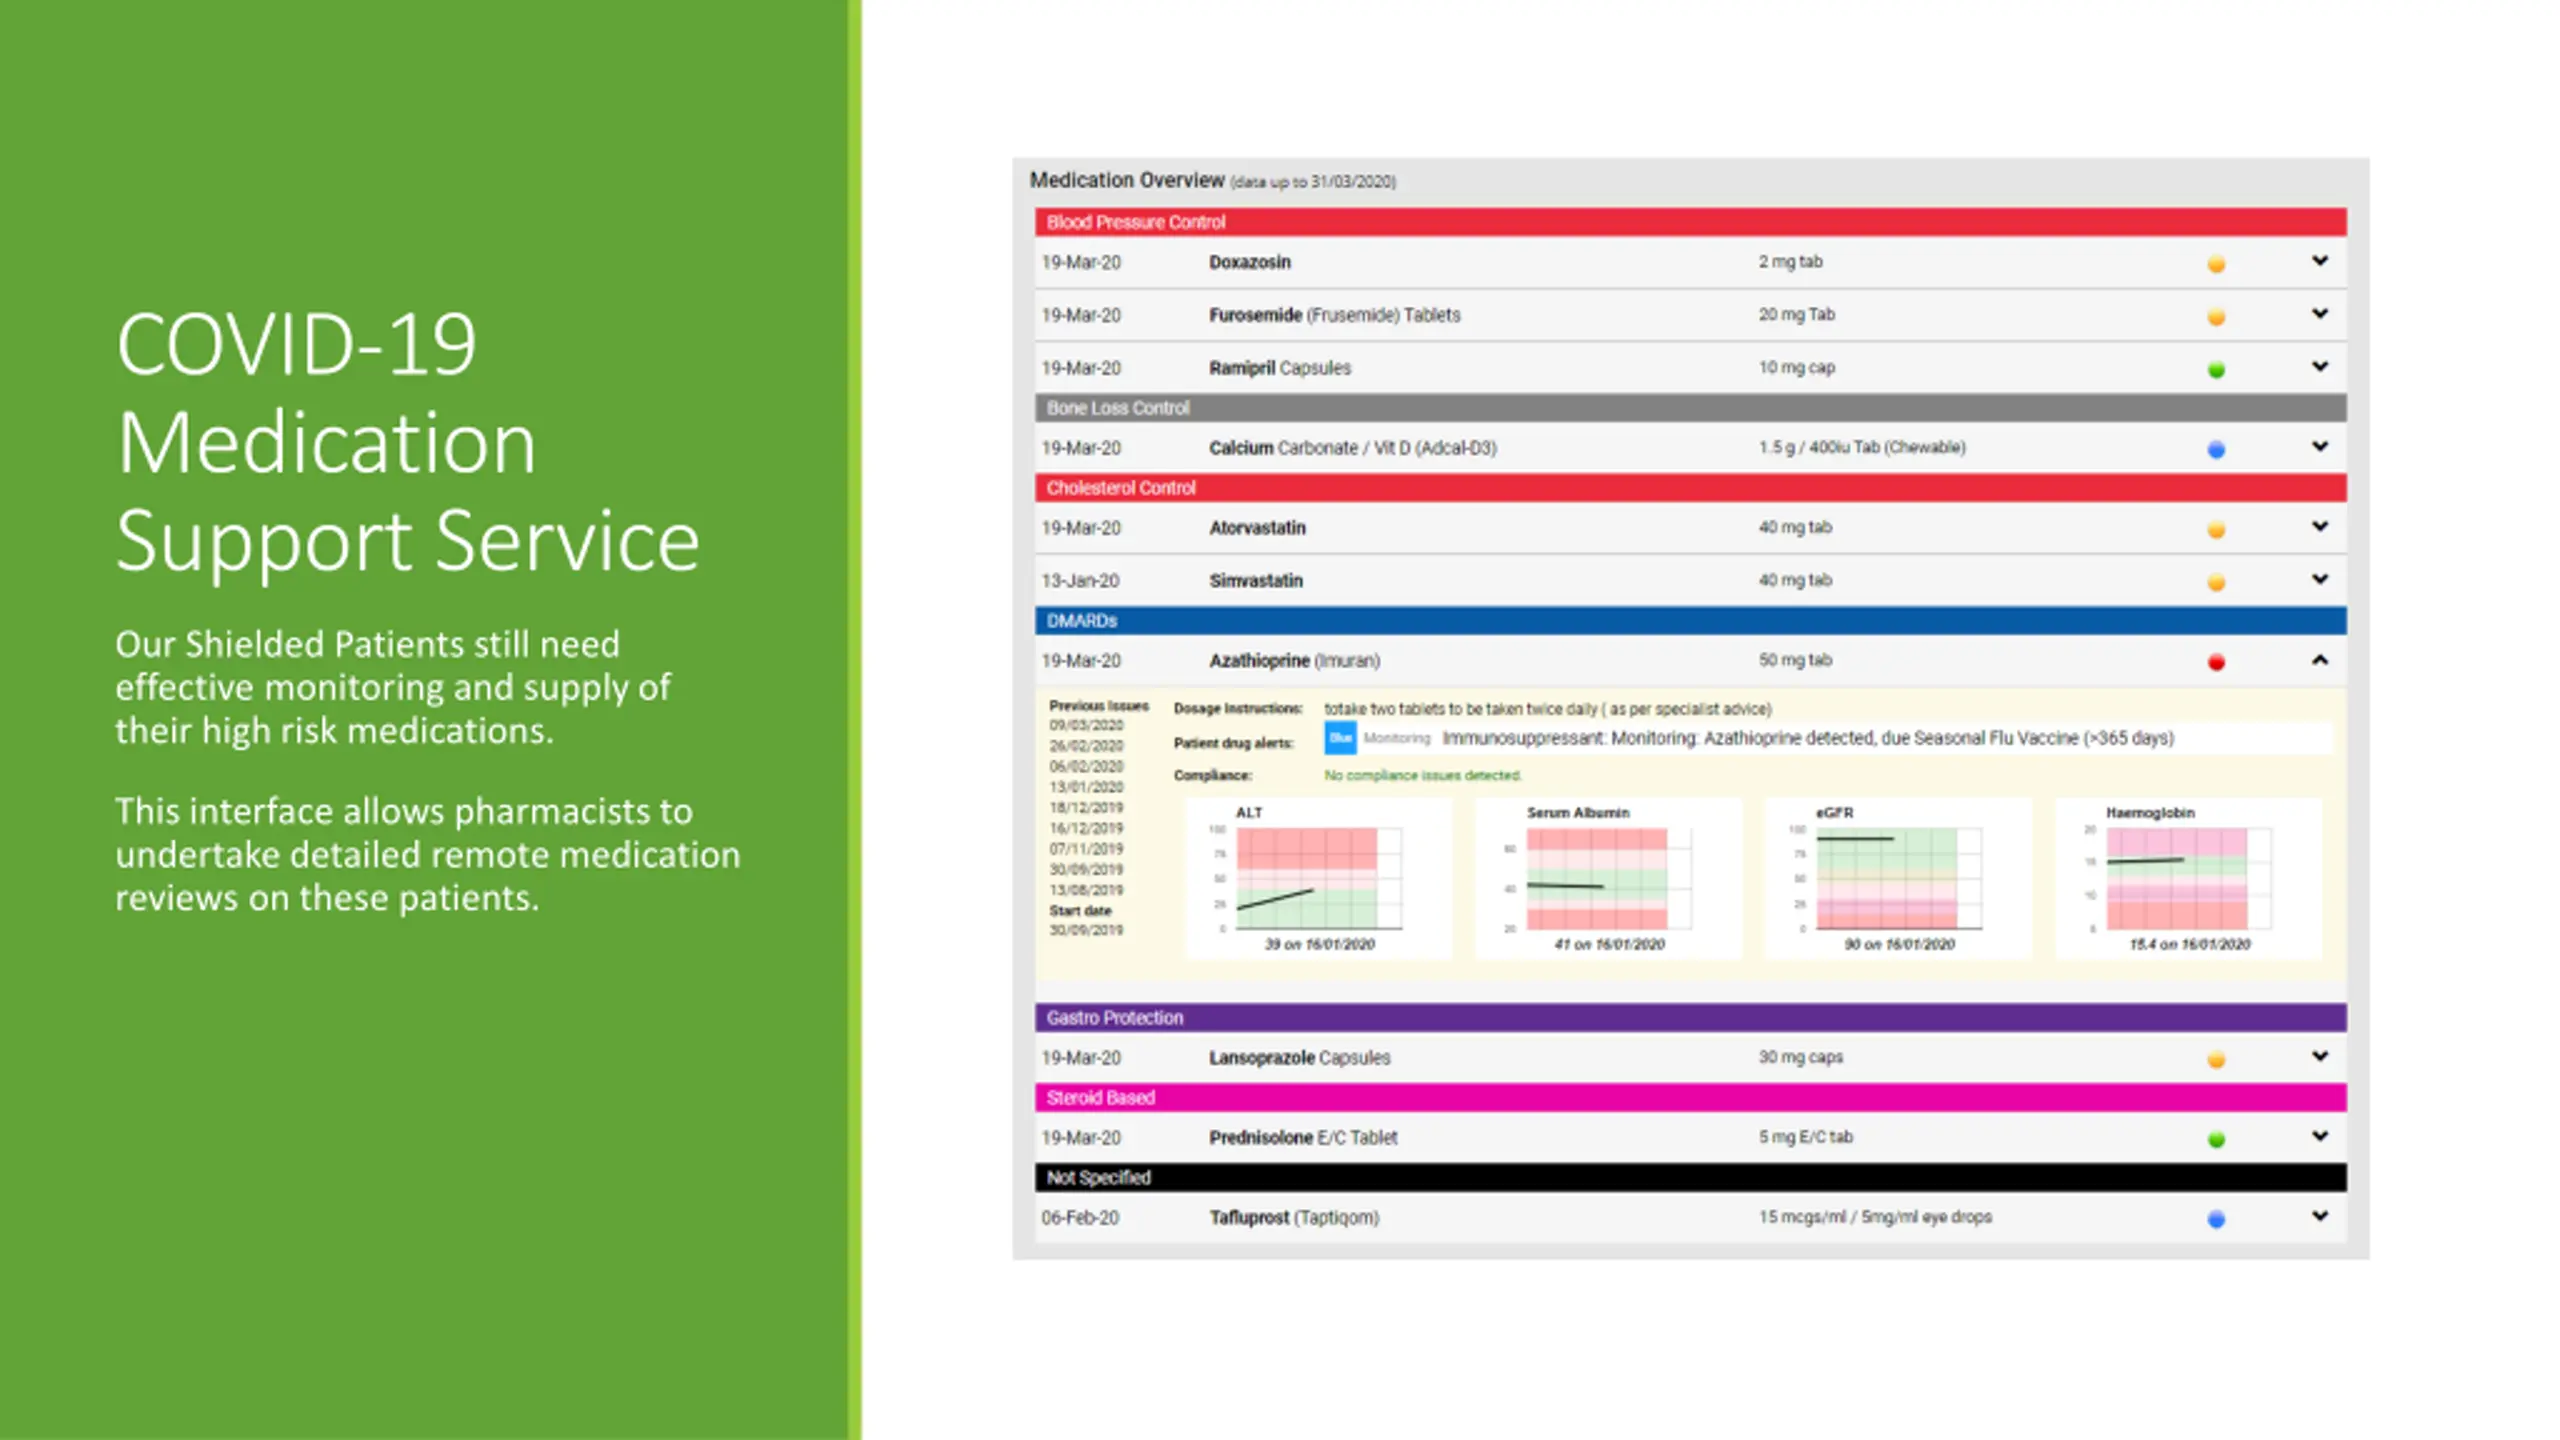Click the Immunosuppressant Monitoring alert message
2560x1440 pixels.
[x=1808, y=738]
